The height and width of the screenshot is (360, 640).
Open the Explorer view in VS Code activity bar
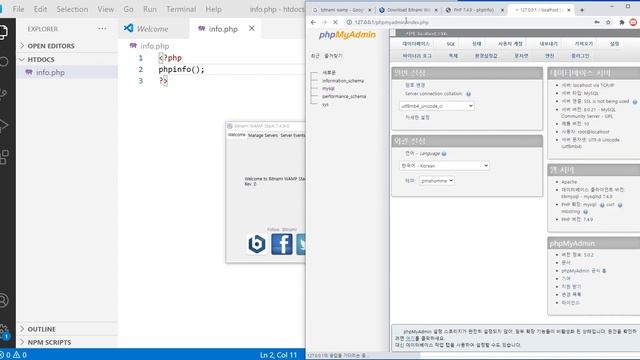[3, 32]
